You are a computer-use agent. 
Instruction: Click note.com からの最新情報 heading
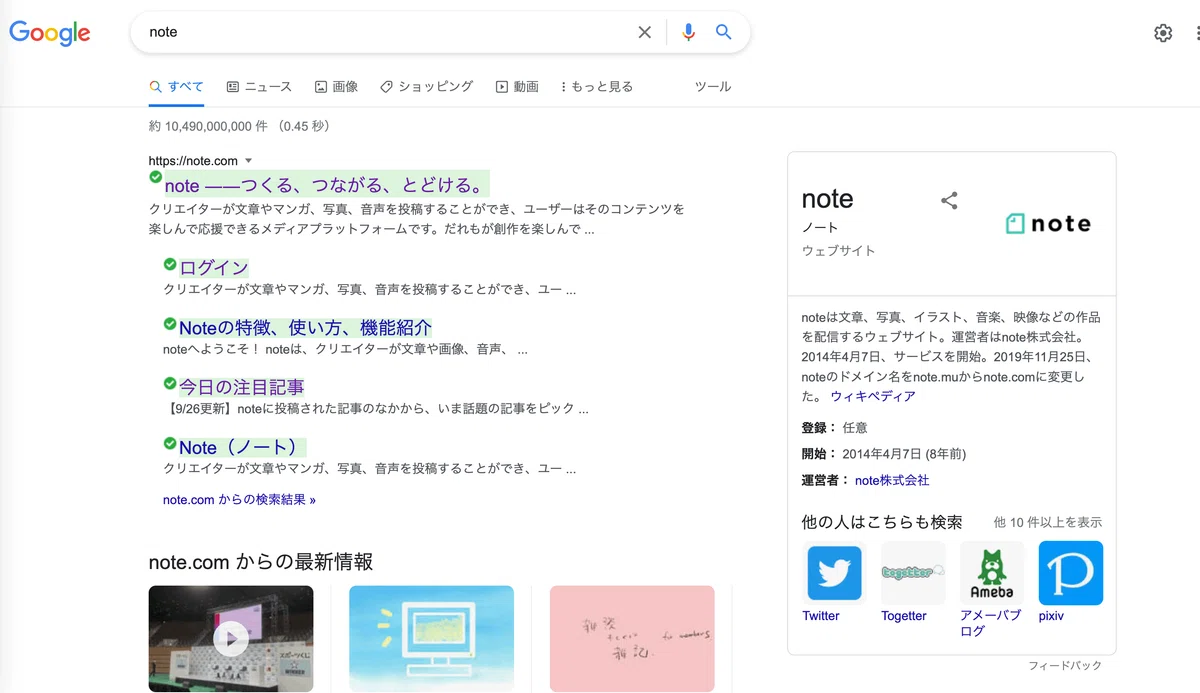click(x=261, y=562)
